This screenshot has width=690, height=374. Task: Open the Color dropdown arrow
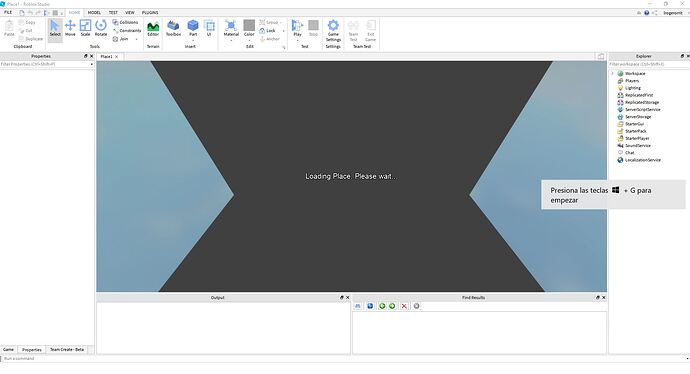(x=249, y=40)
